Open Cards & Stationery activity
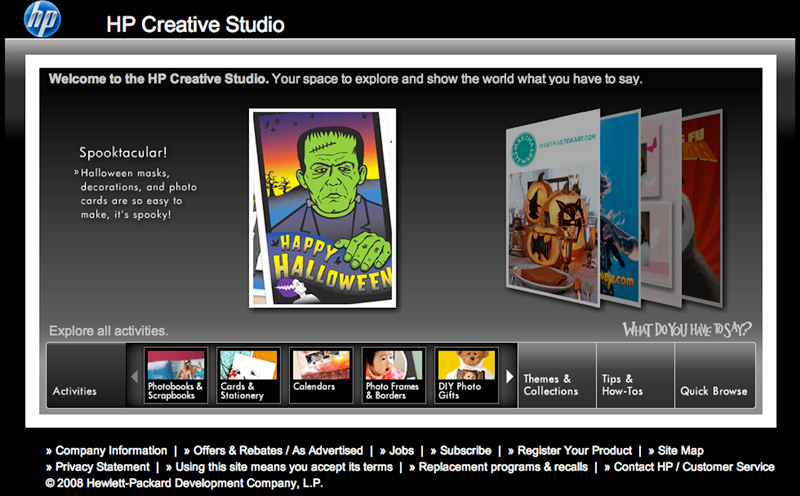This screenshot has height=496, width=800. click(248, 376)
